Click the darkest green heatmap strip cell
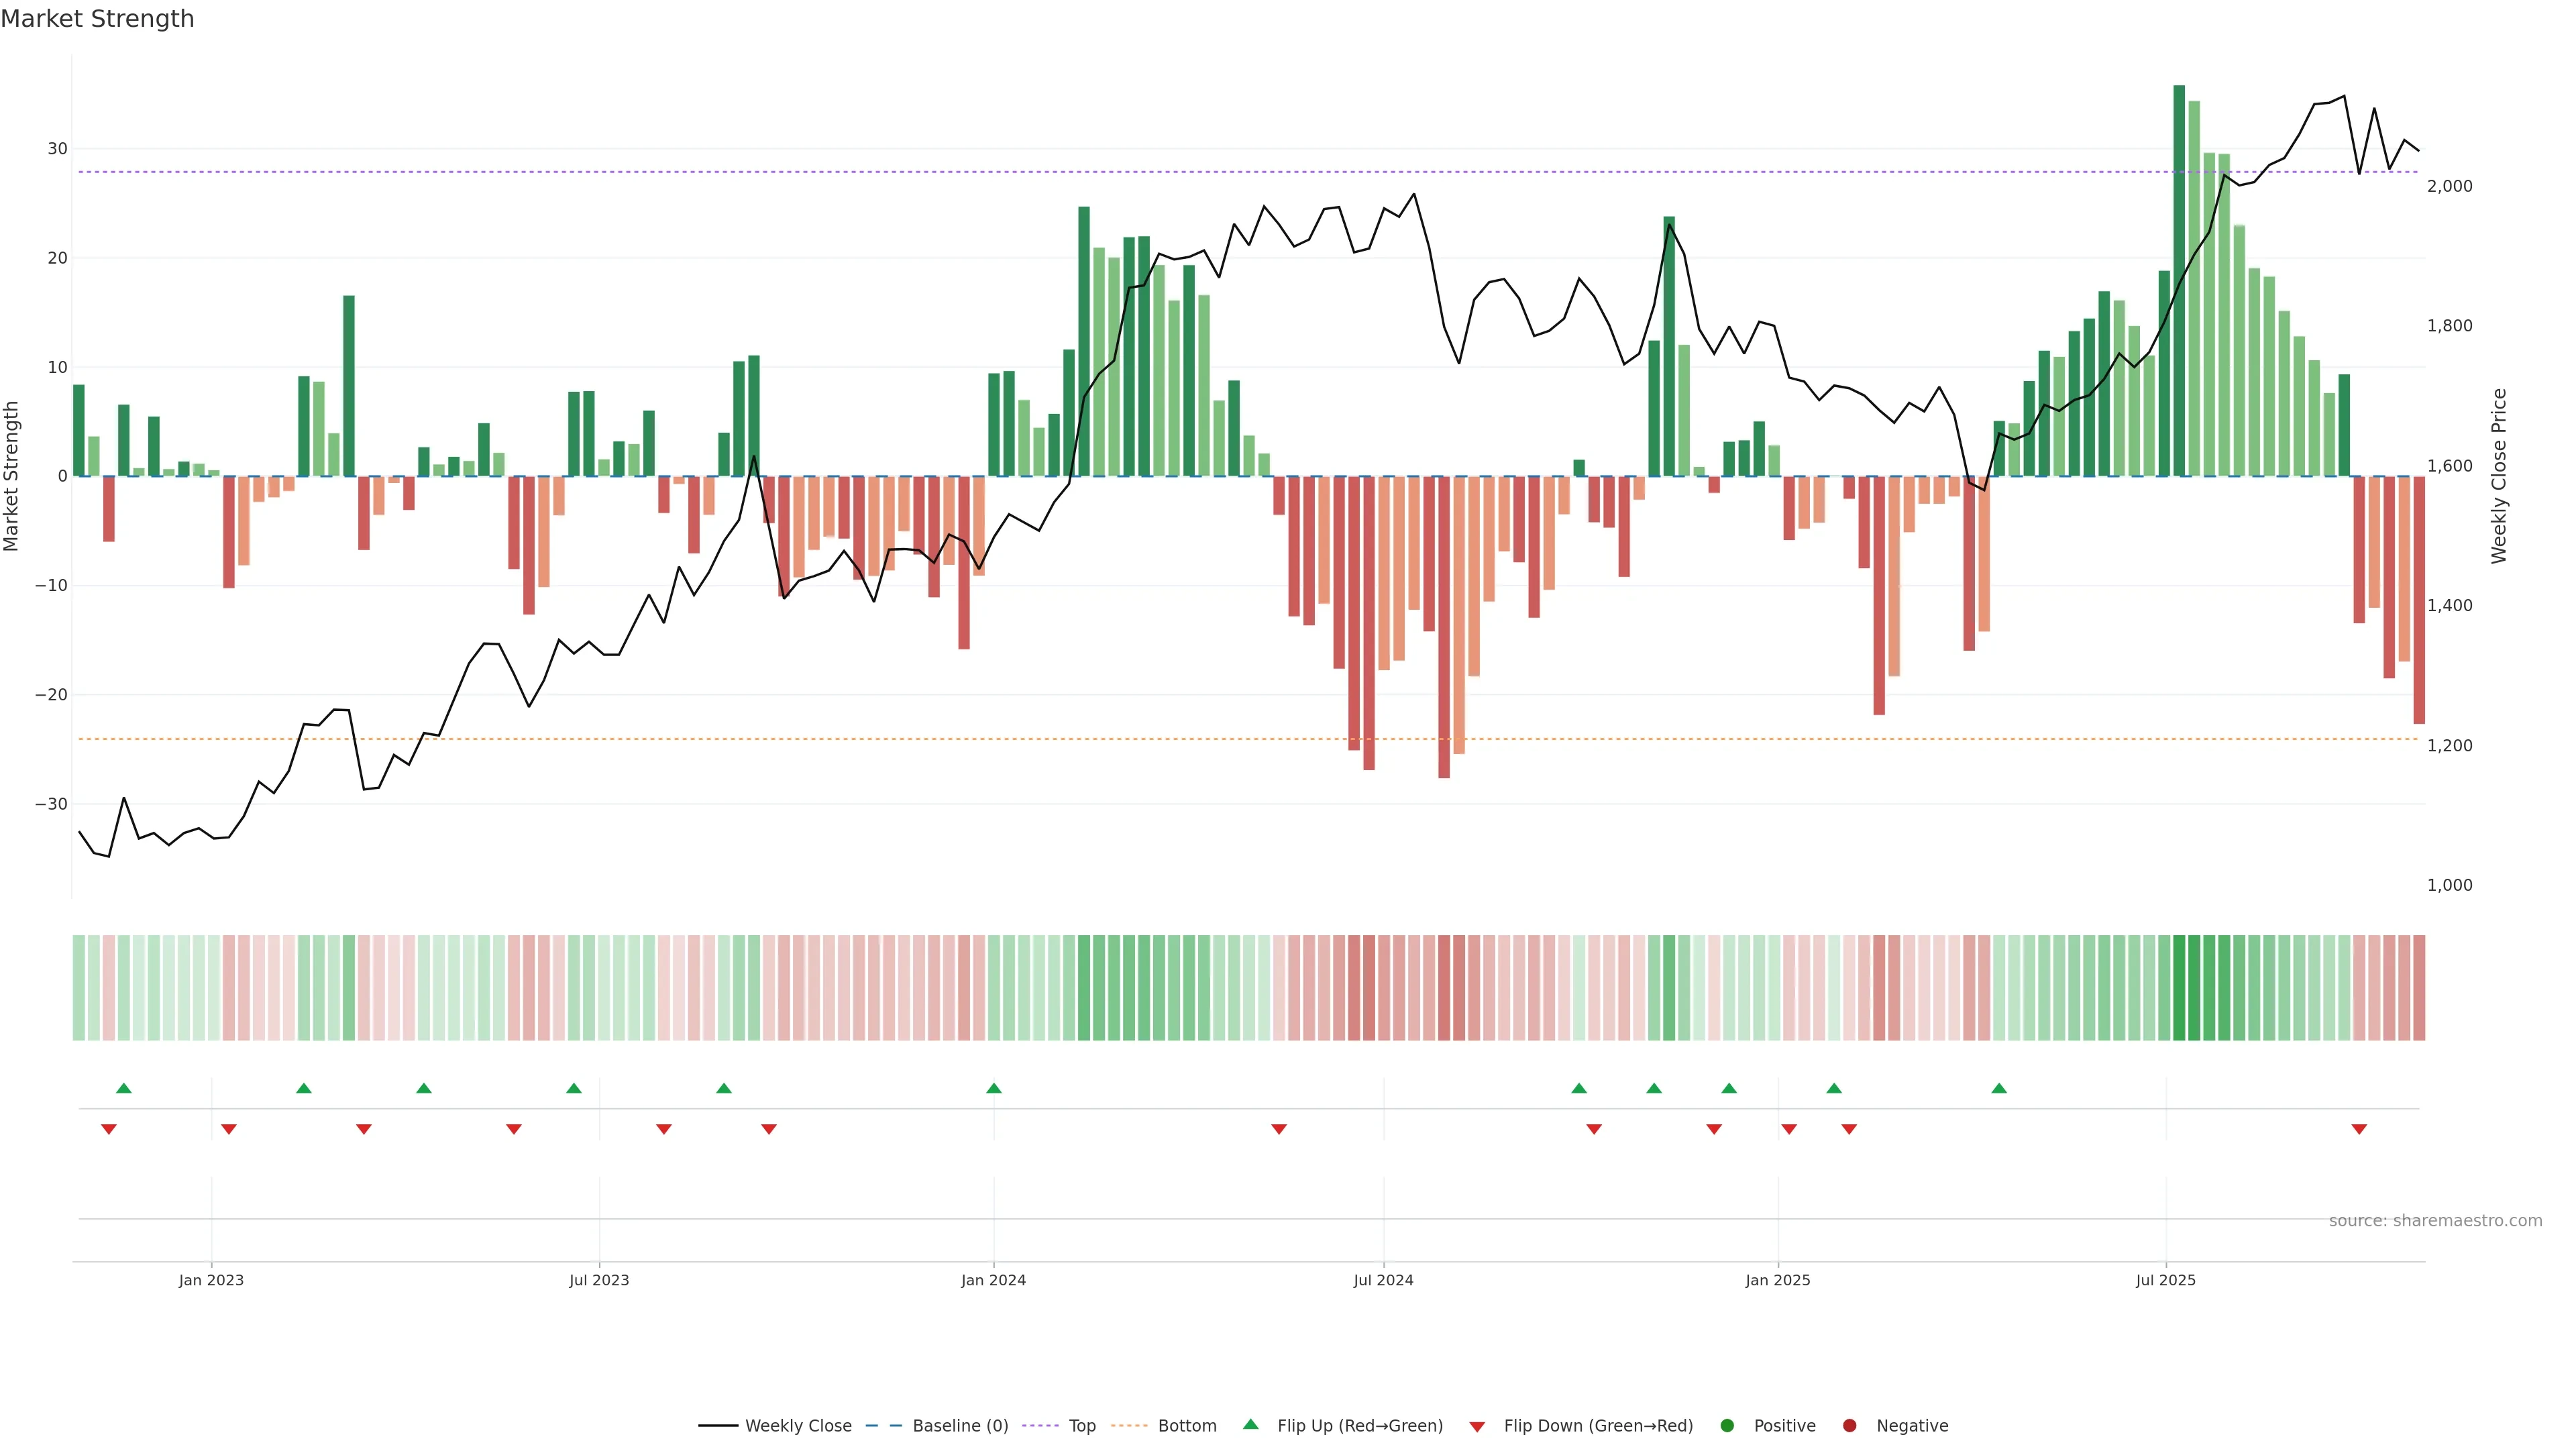This screenshot has height=1449, width=2576. pyautogui.click(x=2179, y=988)
